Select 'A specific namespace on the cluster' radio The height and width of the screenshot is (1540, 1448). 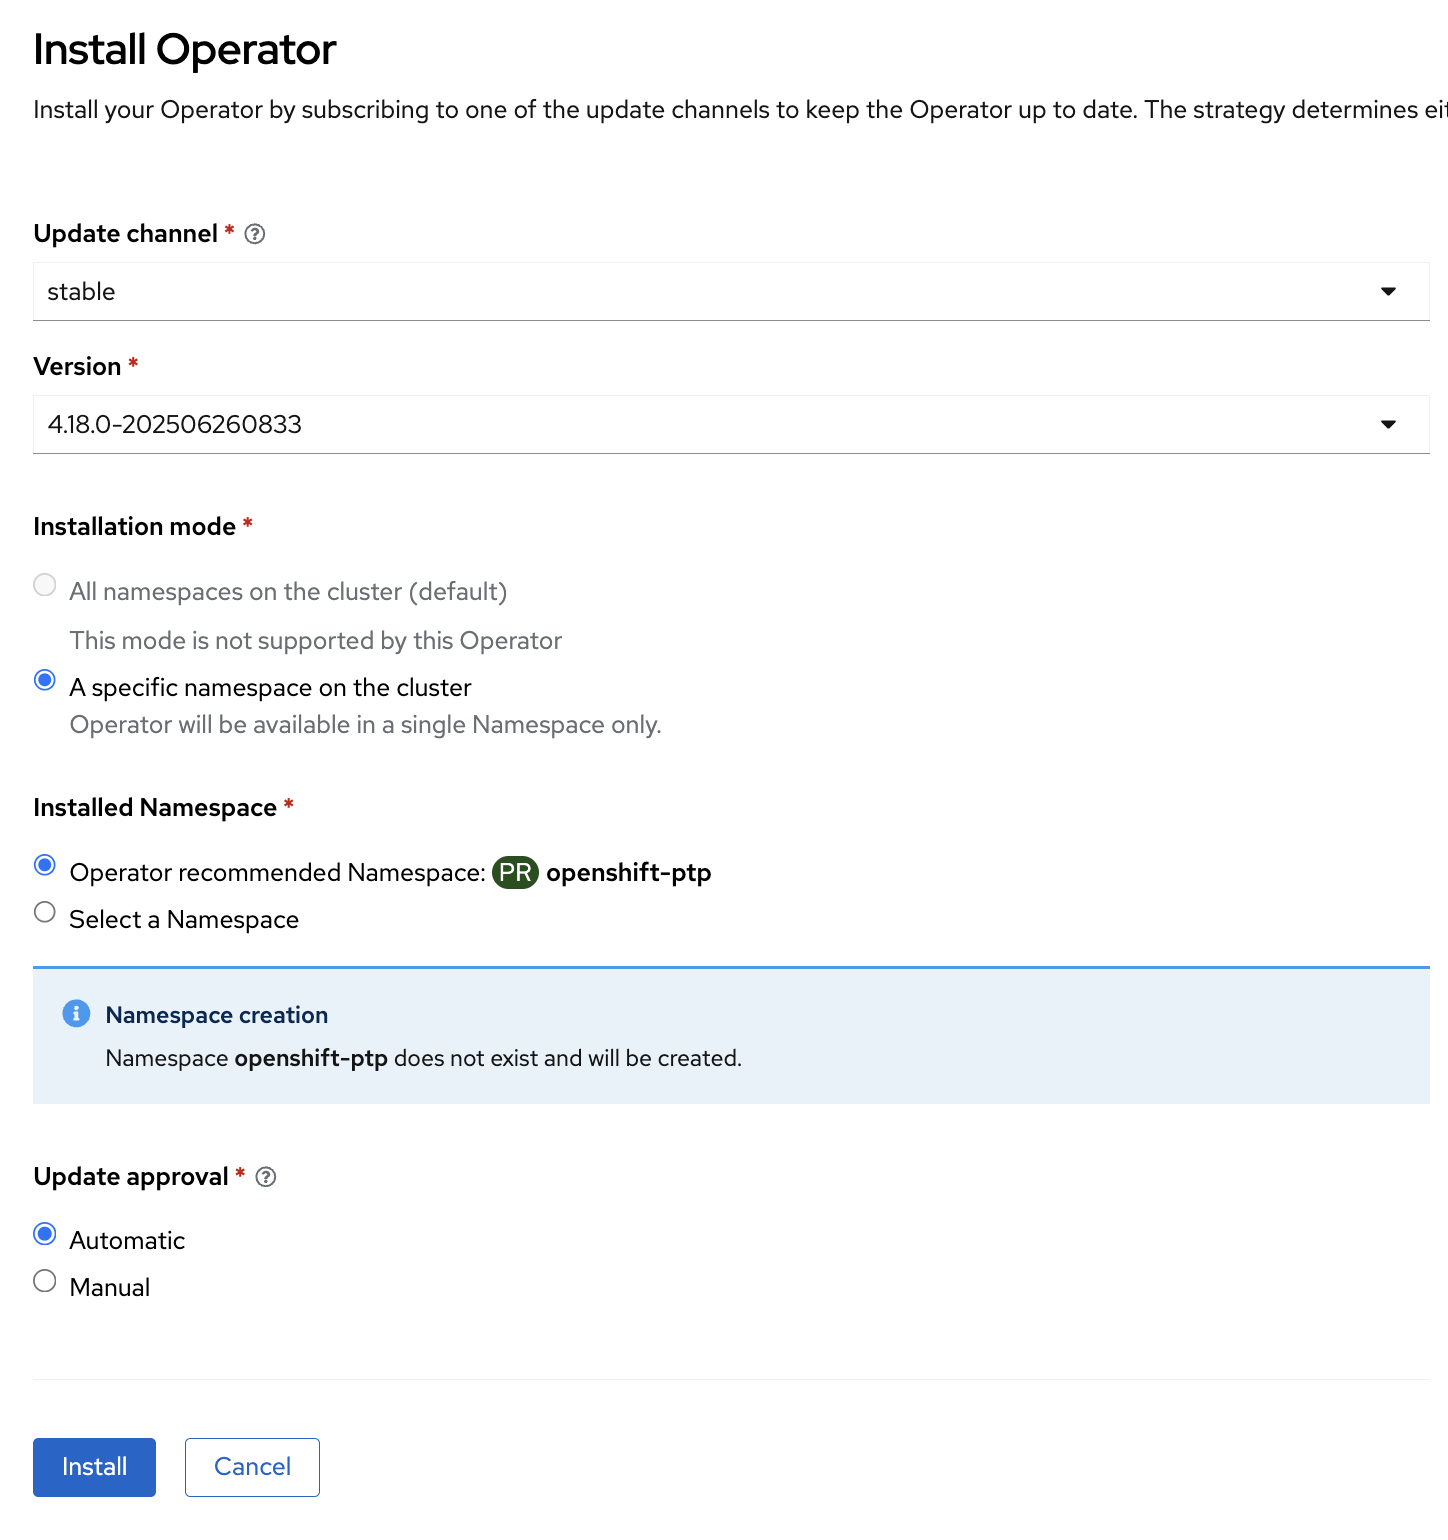pyautogui.click(x=45, y=680)
